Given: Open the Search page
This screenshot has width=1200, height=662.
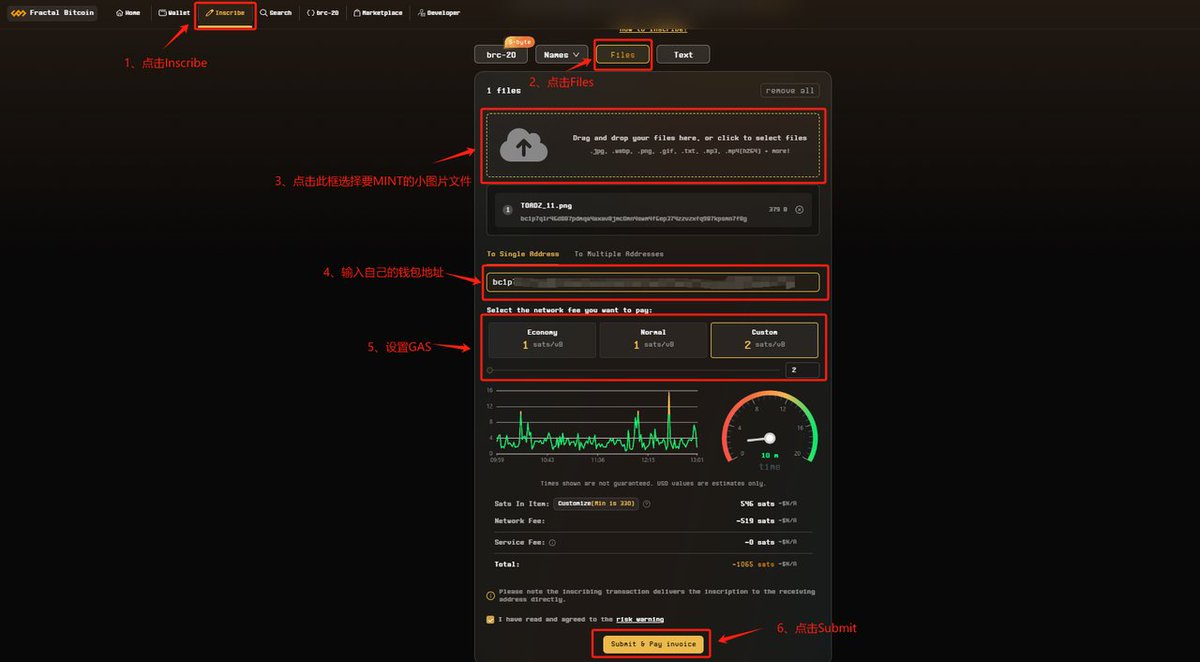Looking at the screenshot, I should coord(276,13).
